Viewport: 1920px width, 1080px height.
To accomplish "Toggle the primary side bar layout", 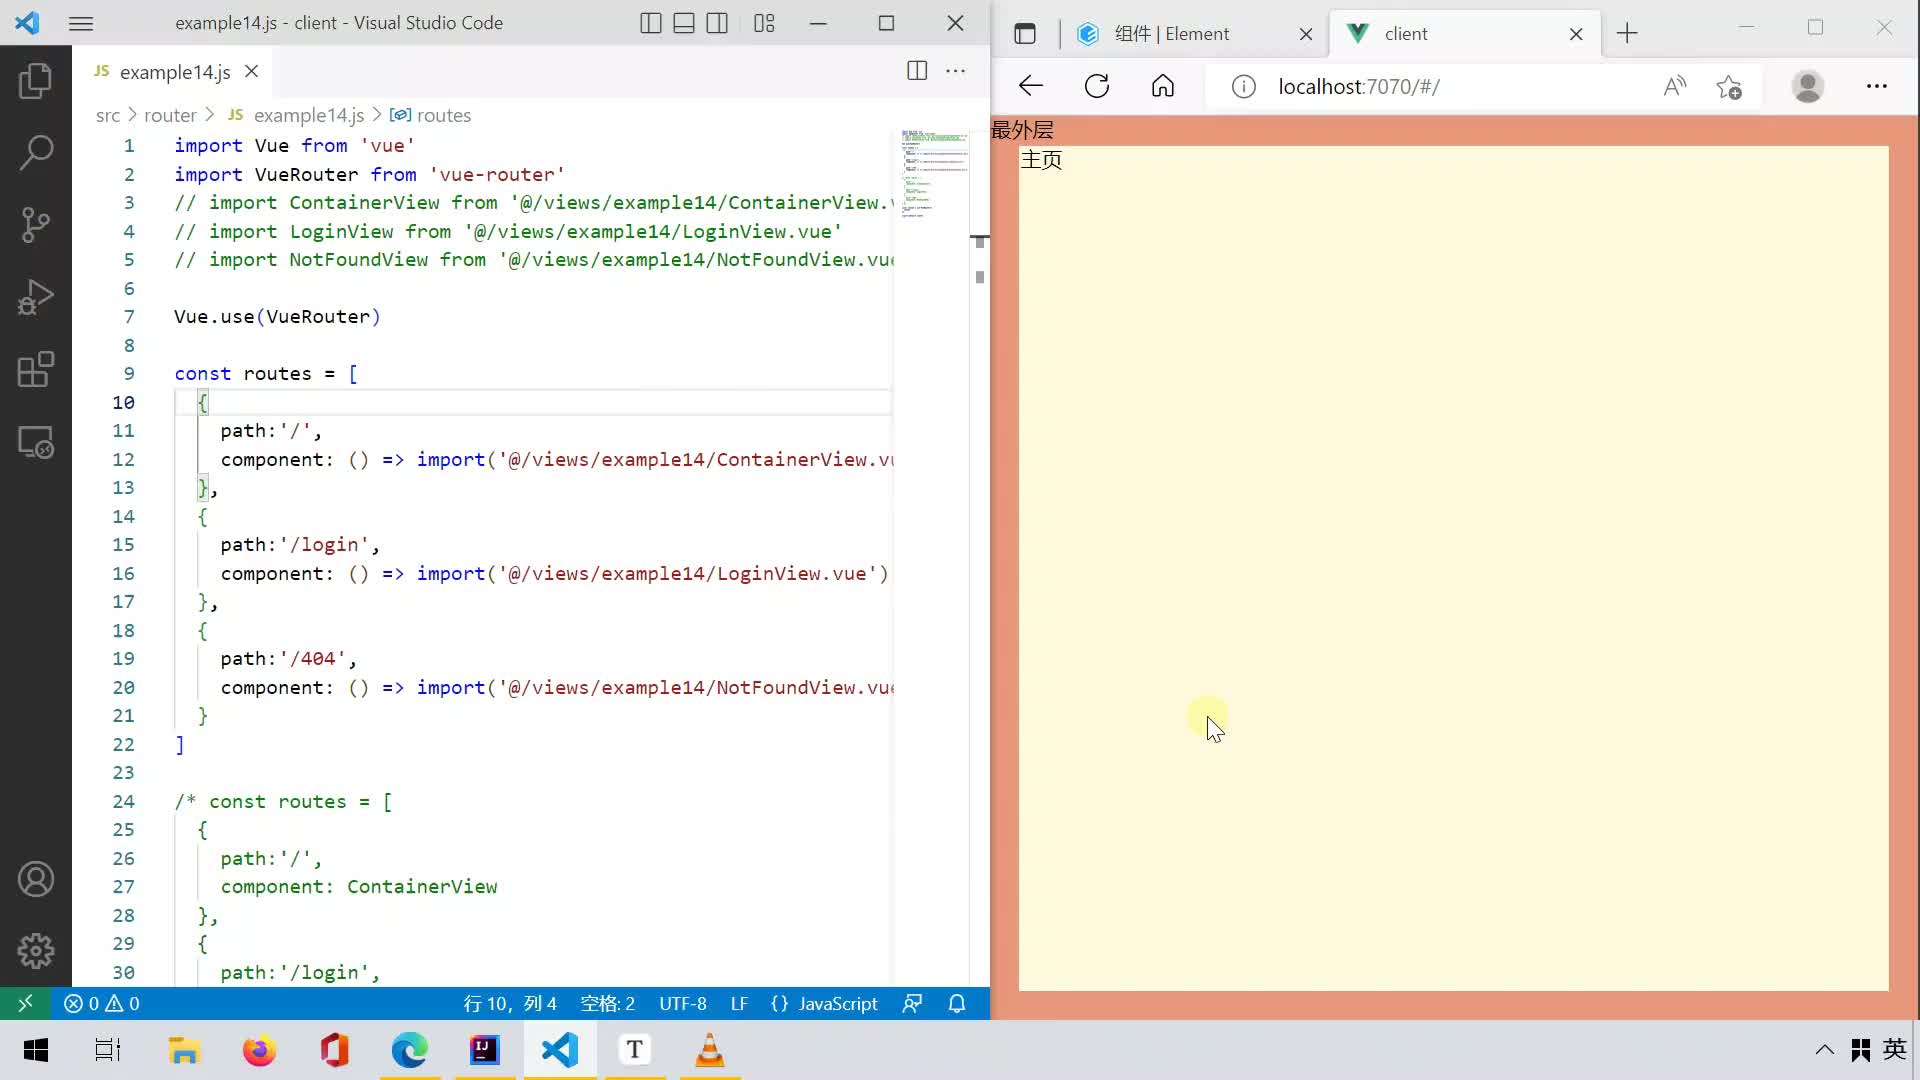I will pos(651,23).
